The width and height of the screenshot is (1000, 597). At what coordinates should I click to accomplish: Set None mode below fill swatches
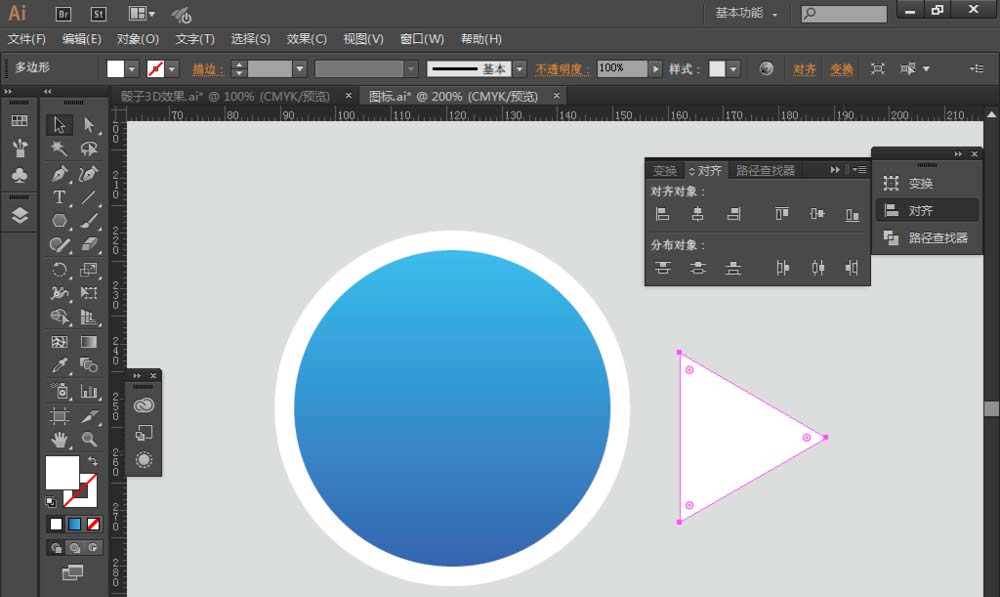(x=93, y=524)
